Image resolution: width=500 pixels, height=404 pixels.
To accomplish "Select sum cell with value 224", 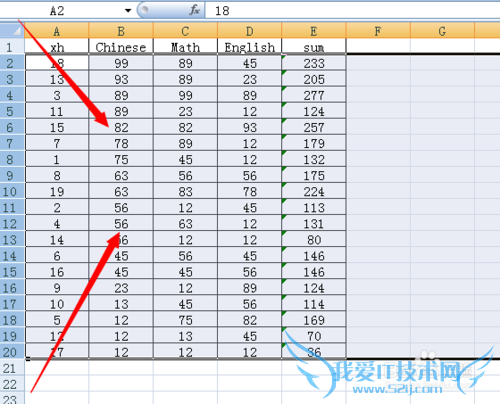I will pos(314,191).
